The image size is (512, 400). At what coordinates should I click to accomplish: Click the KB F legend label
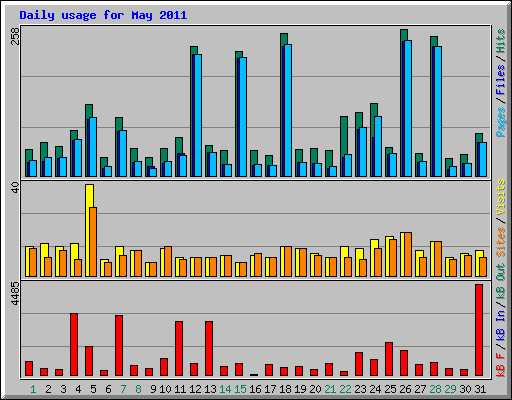(501, 365)
